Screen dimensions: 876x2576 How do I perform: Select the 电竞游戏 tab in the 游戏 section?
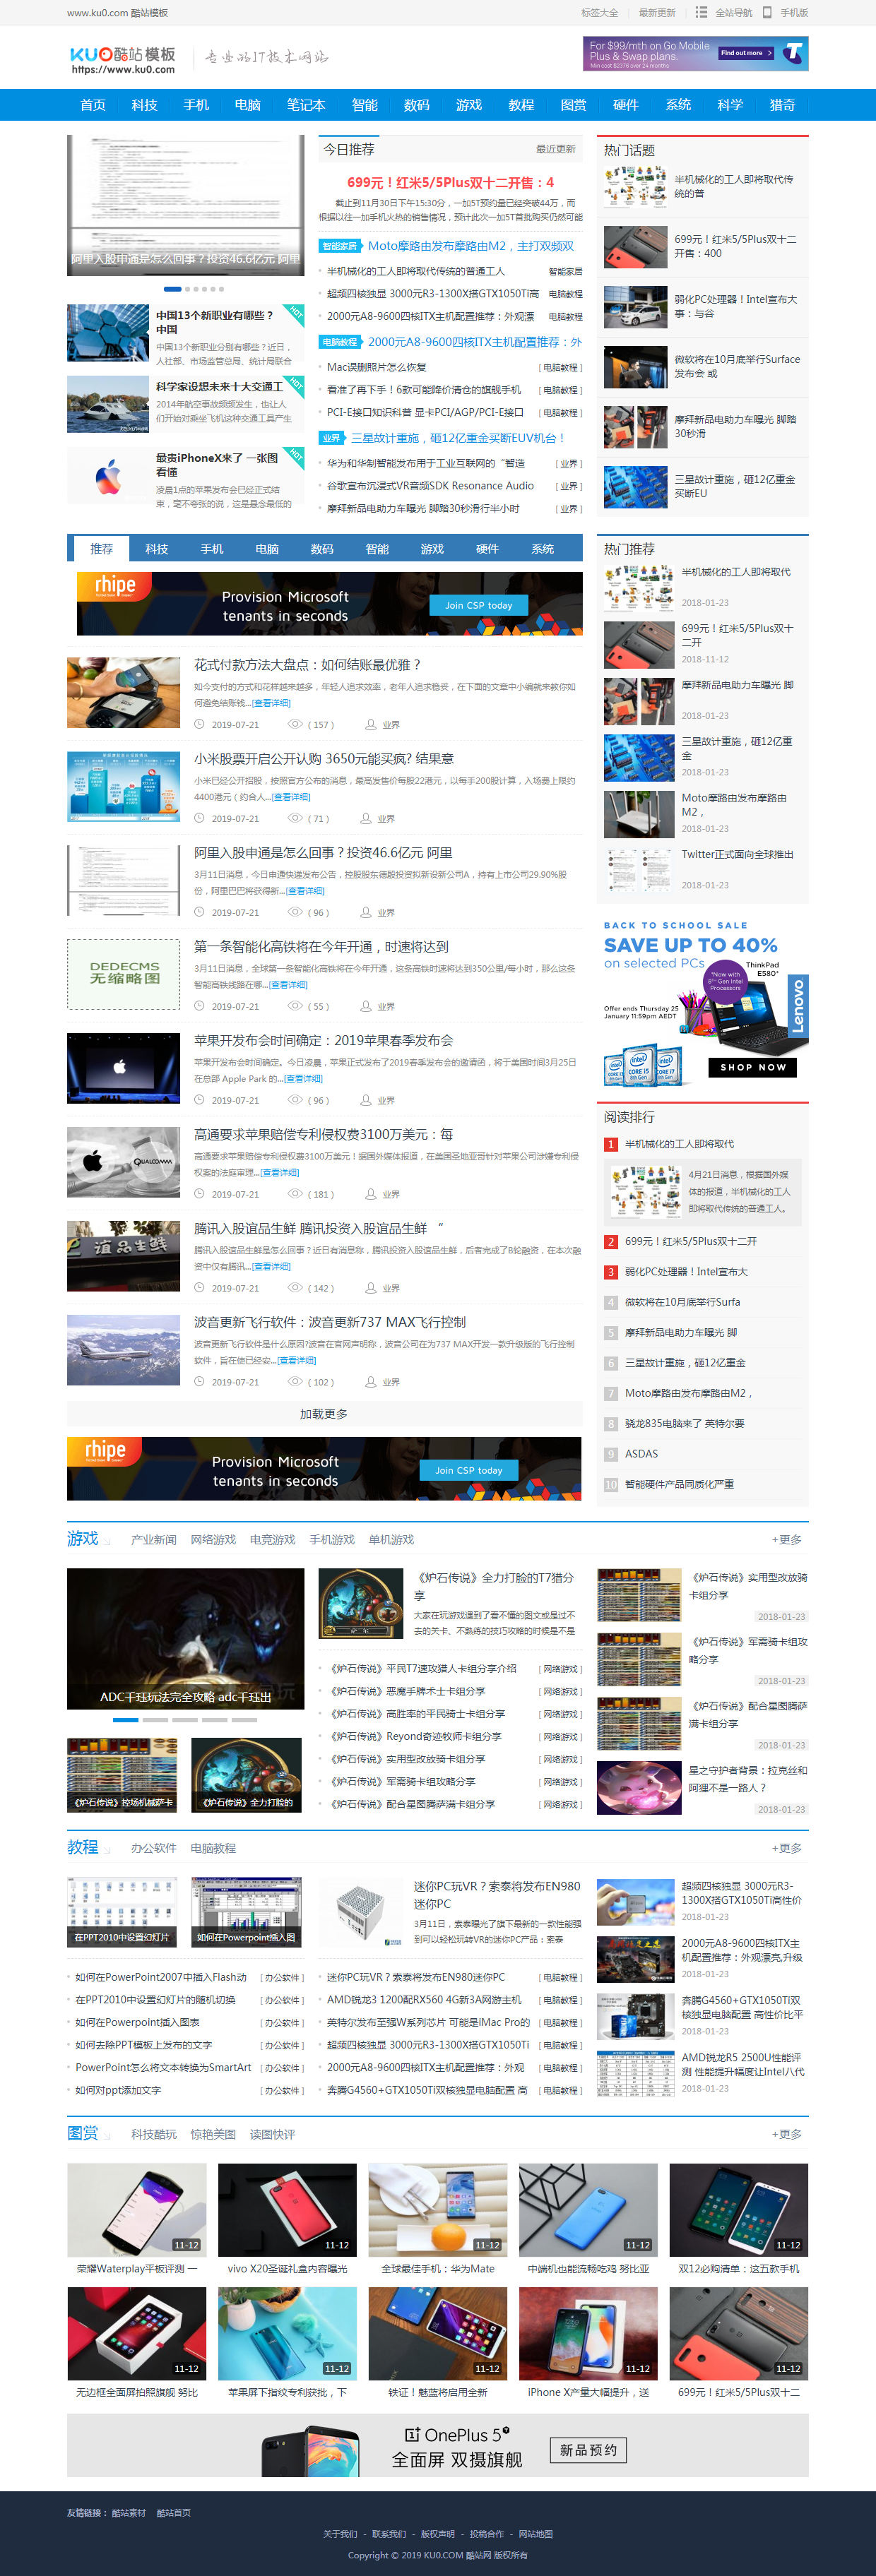pos(272,1540)
